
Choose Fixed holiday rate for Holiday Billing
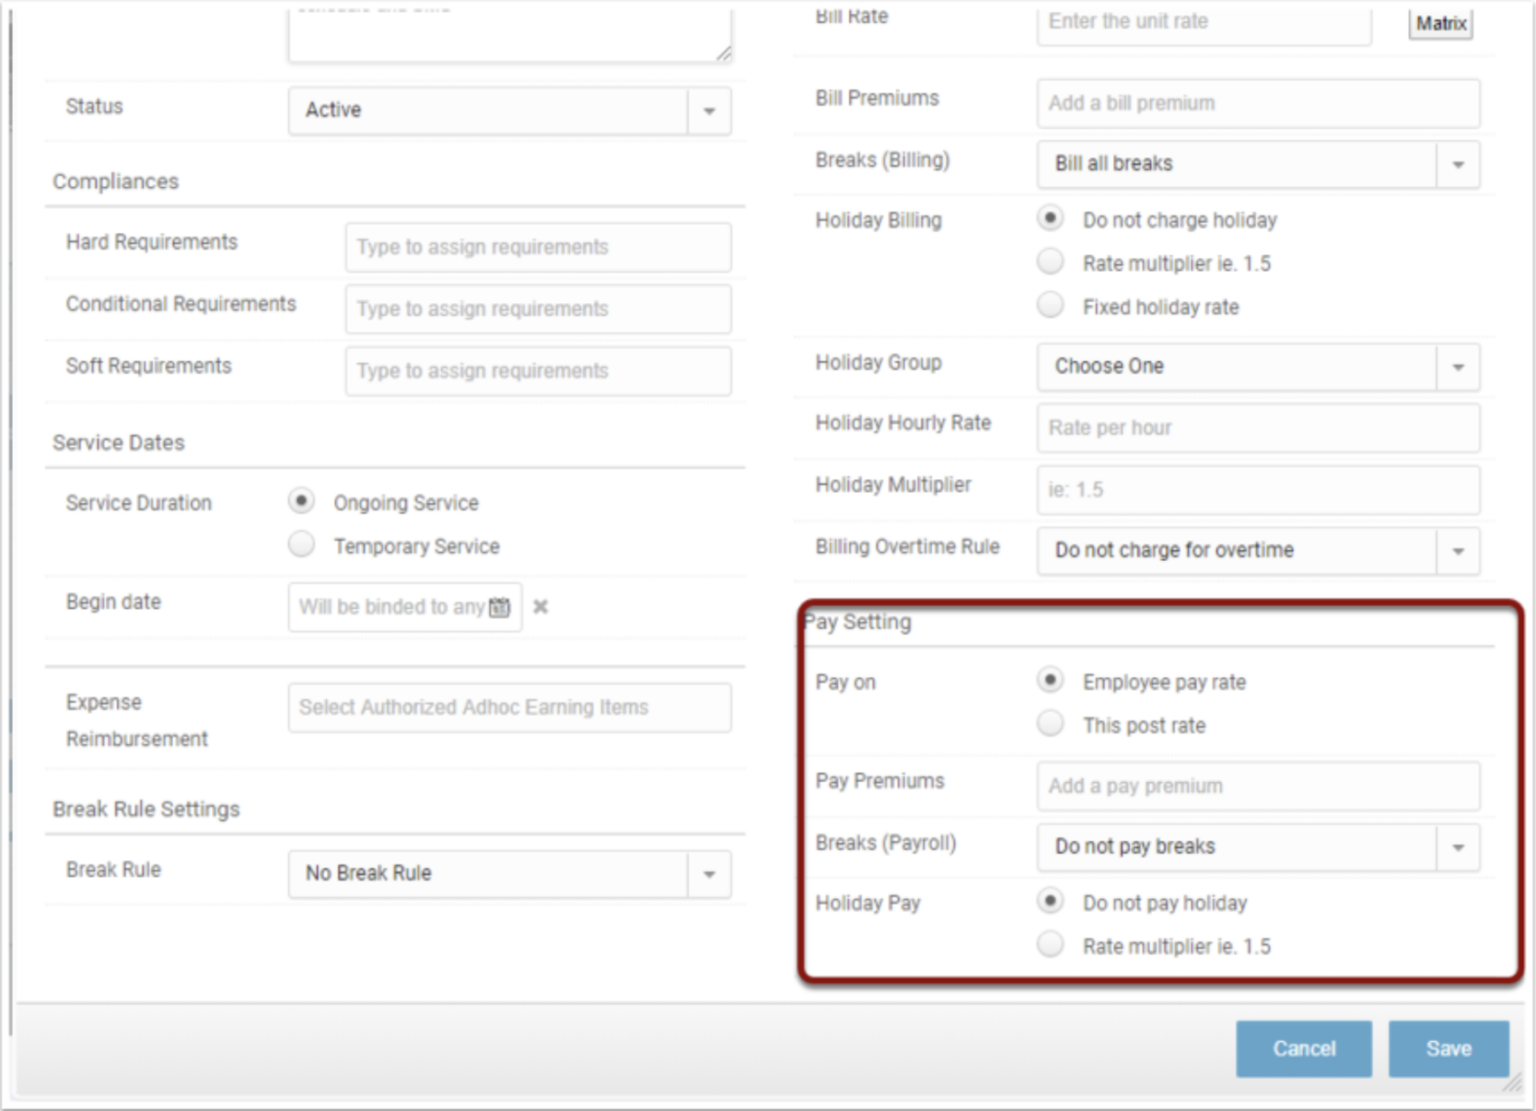point(1050,305)
